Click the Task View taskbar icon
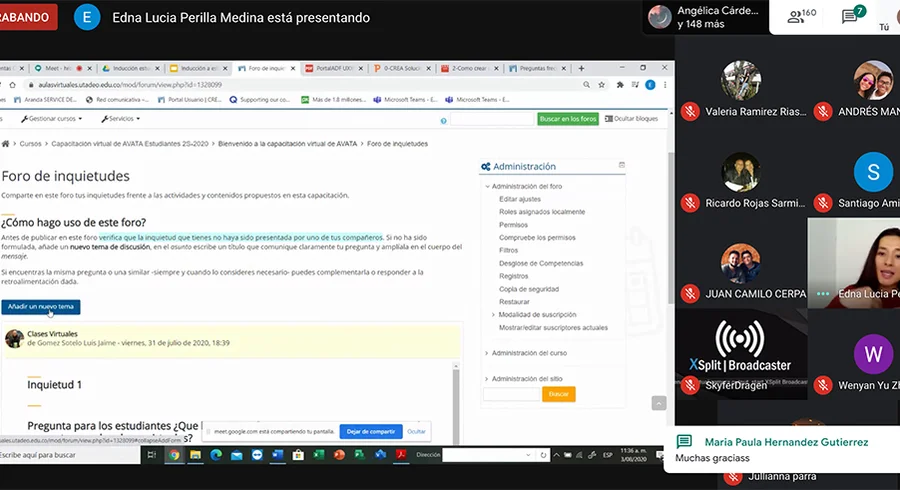This screenshot has height=490, width=900. click(152, 455)
